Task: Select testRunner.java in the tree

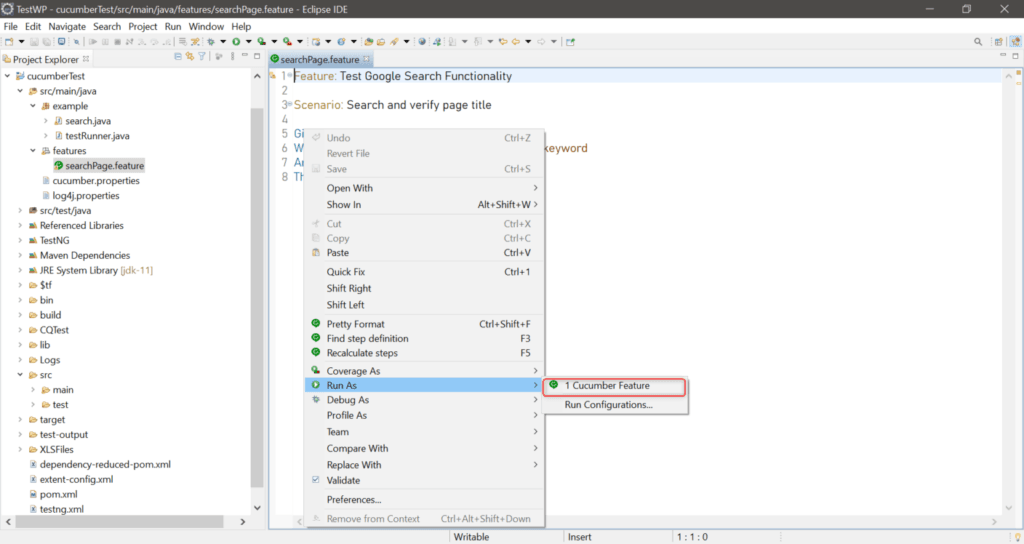Action: [97, 136]
